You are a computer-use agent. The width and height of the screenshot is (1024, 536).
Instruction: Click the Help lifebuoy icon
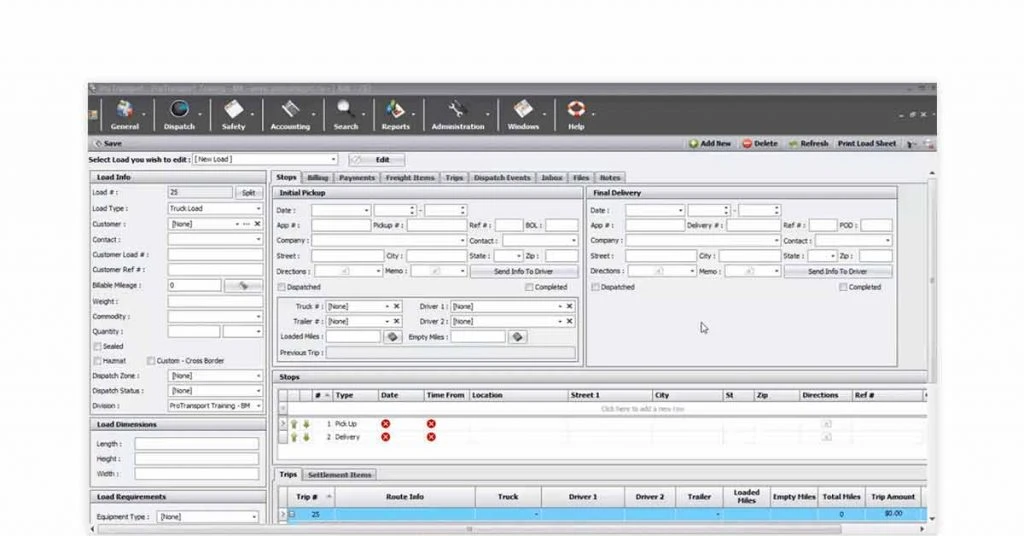click(576, 111)
